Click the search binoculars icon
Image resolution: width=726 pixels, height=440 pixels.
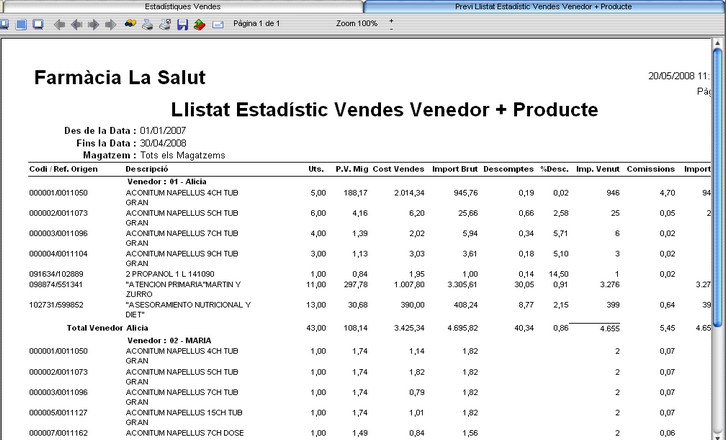tap(130, 24)
